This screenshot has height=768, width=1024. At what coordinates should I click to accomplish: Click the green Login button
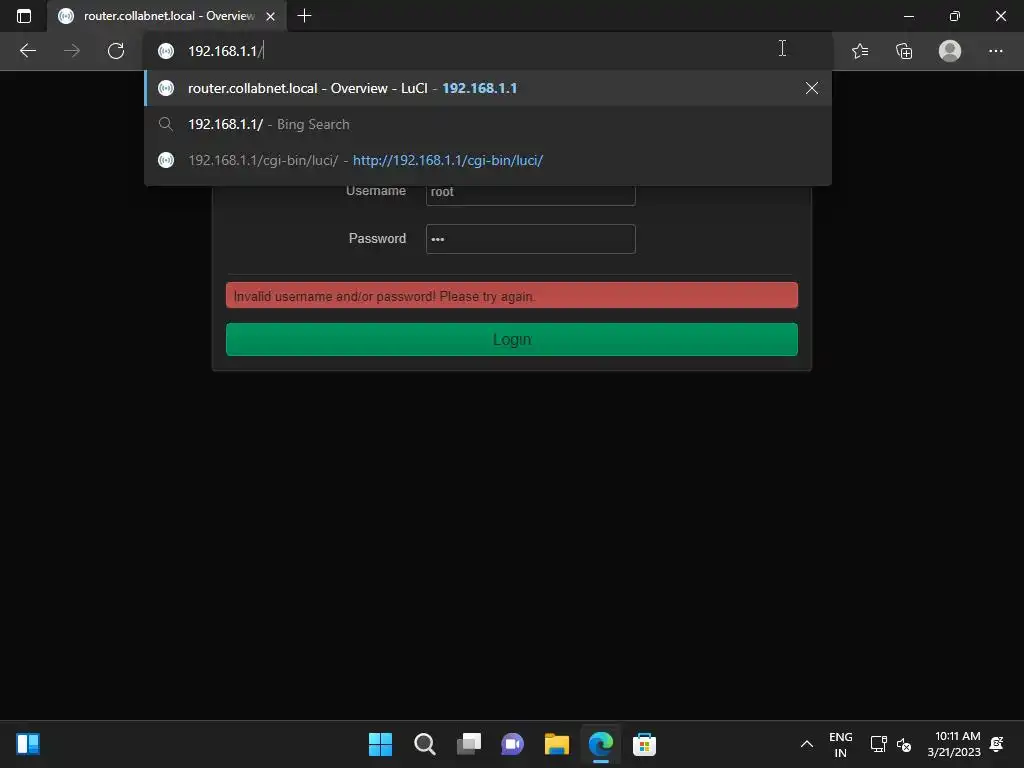512,340
